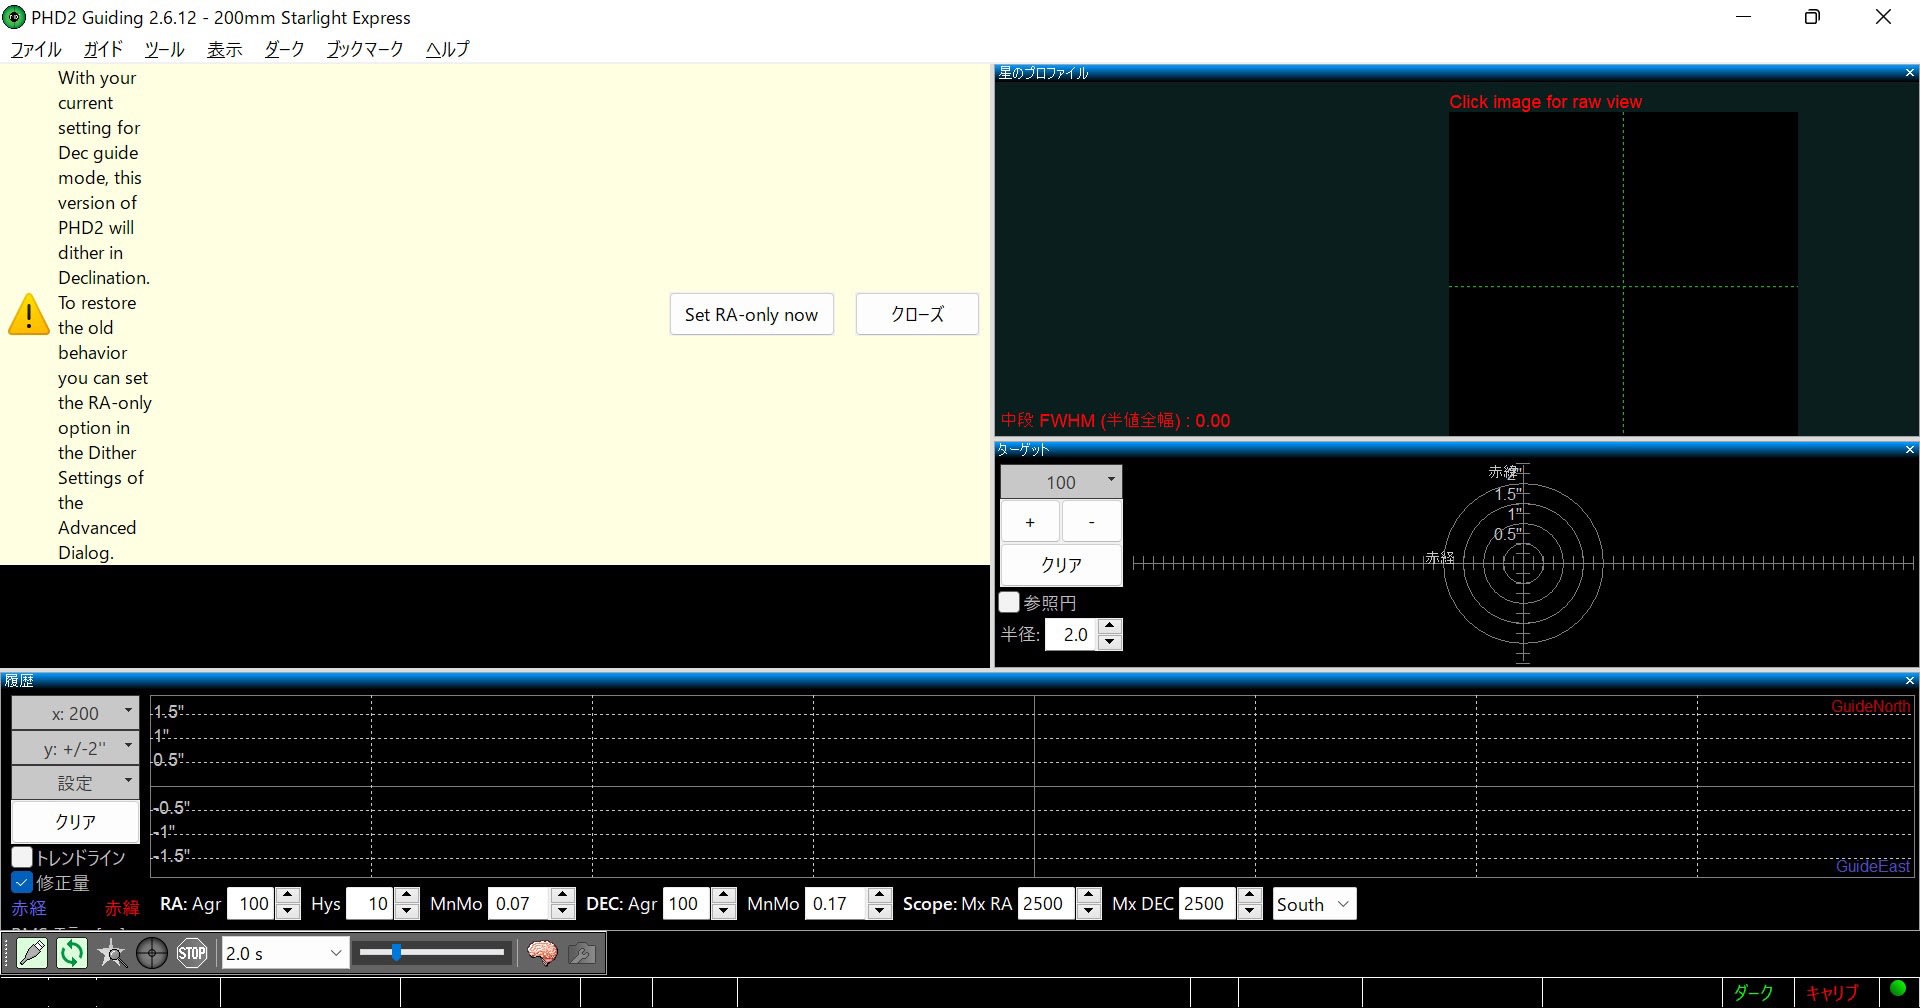
Task: Click the RA Agr input field
Action: pos(252,904)
